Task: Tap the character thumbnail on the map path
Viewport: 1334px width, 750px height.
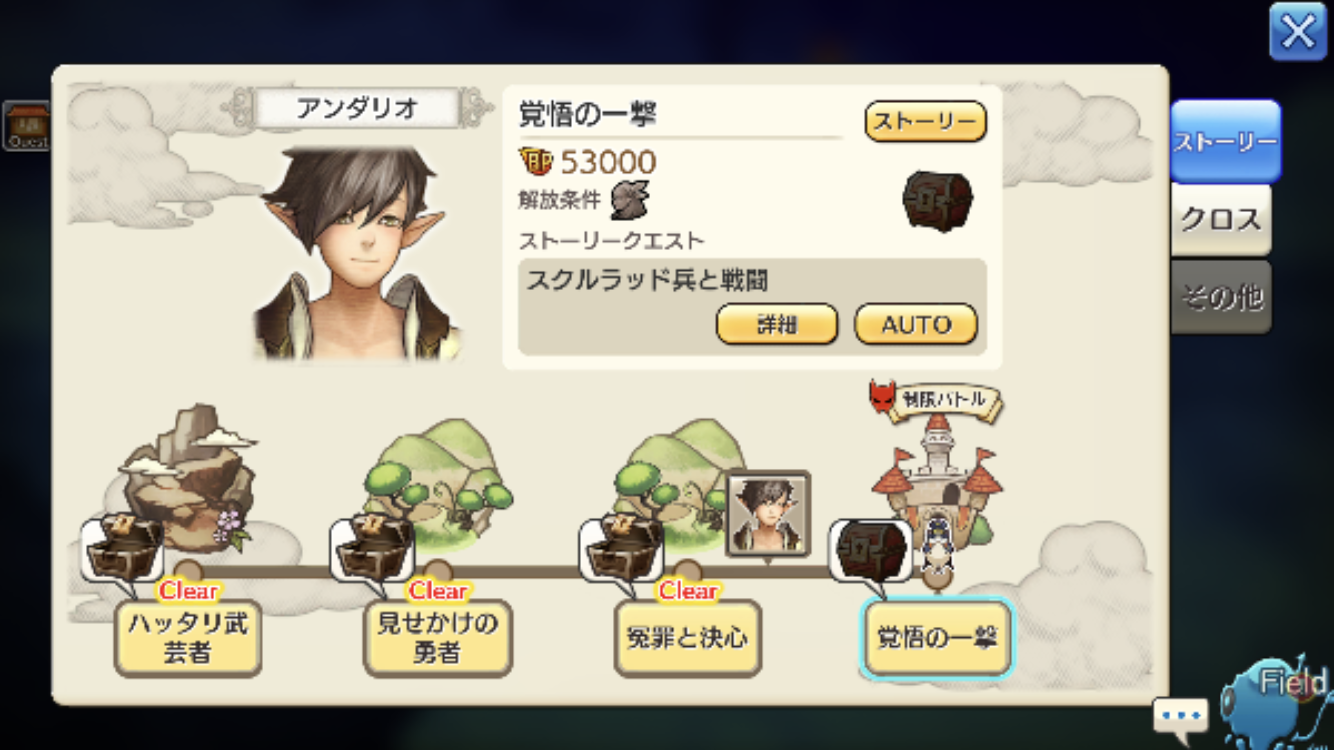Action: (x=768, y=515)
